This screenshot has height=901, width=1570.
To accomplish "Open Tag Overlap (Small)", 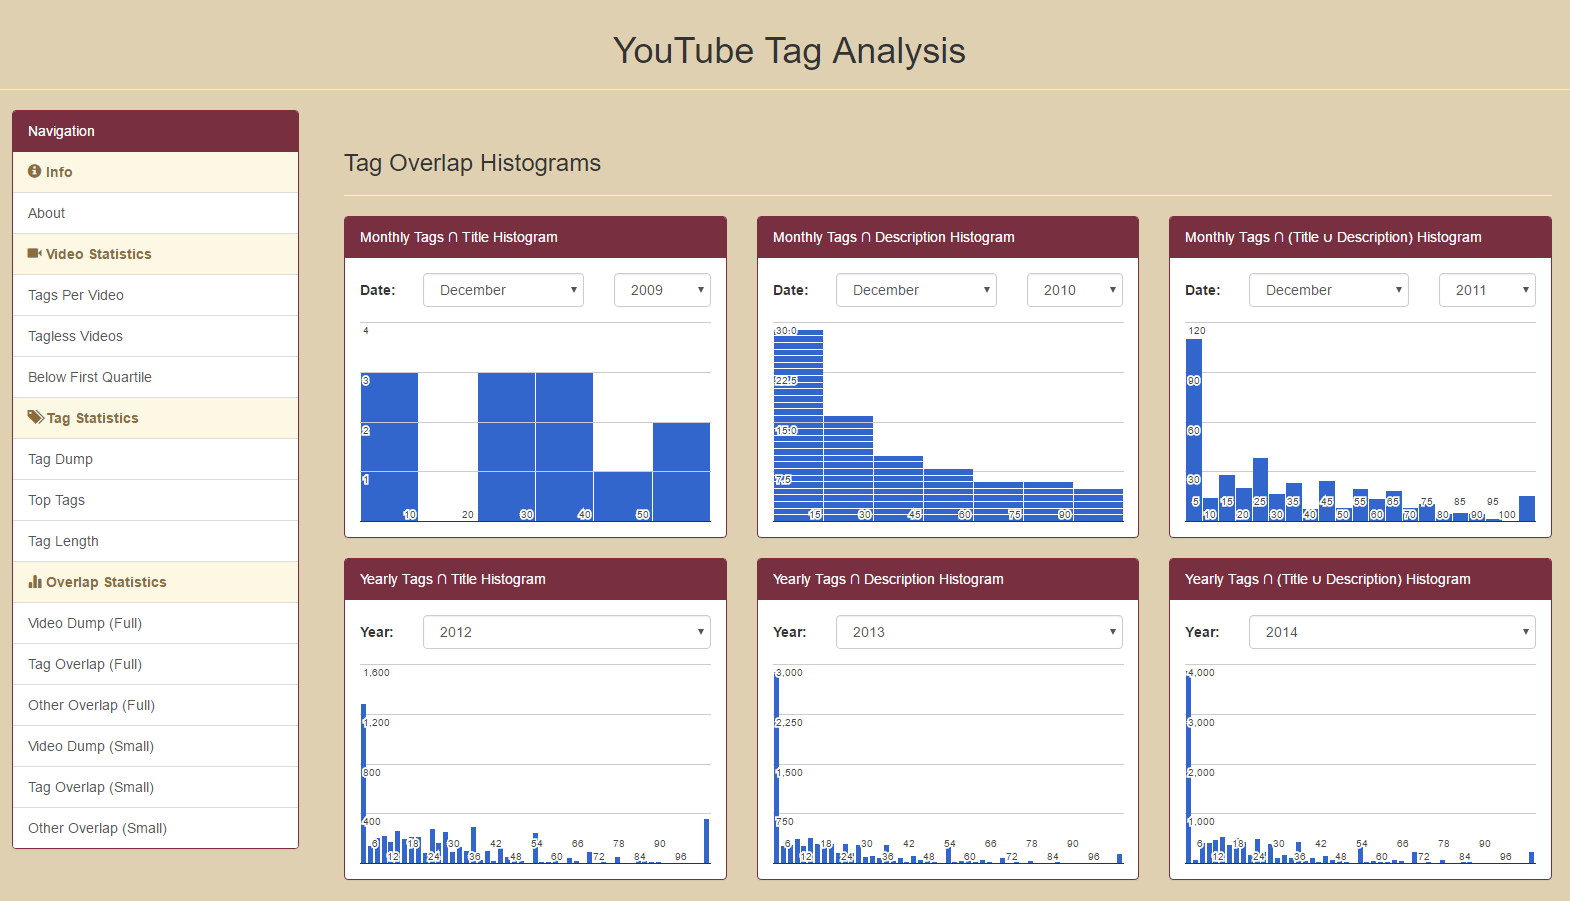I will point(155,787).
